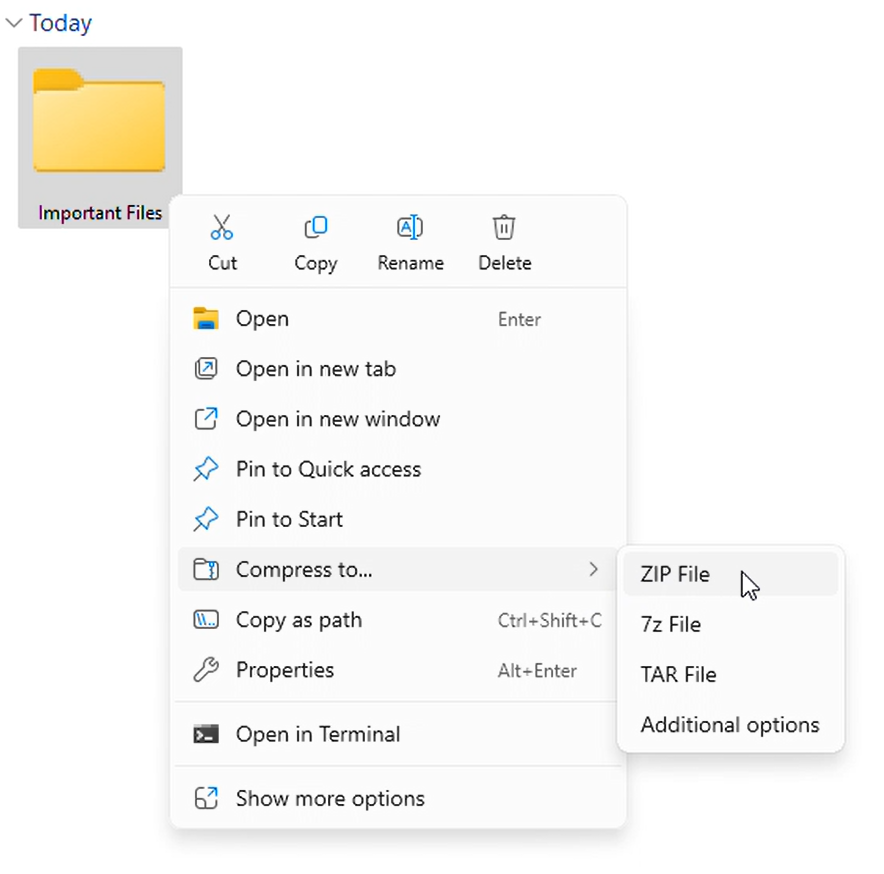
Task: Click the Today group header text
Action: (x=60, y=23)
